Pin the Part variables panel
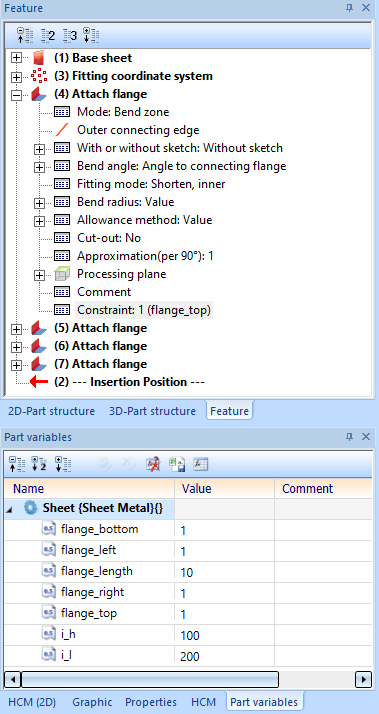The width and height of the screenshot is (379, 714). point(349,437)
